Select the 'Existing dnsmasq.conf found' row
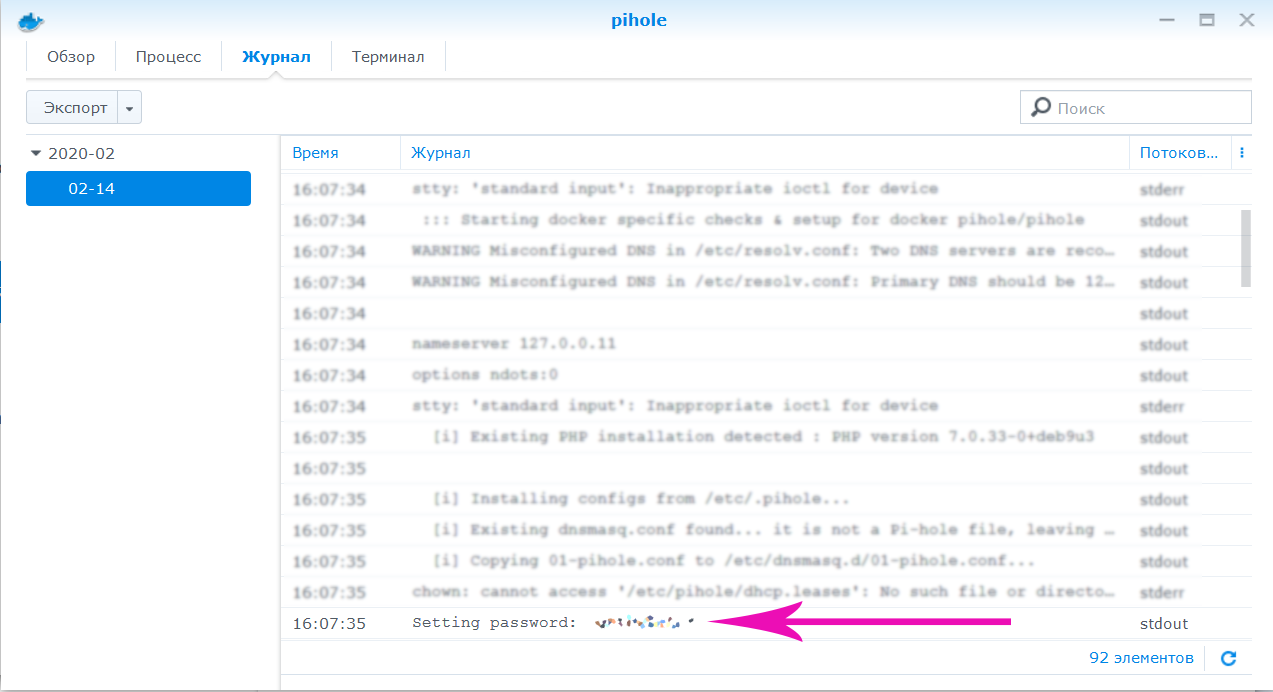Screen dimensions: 1273x692 (760, 530)
